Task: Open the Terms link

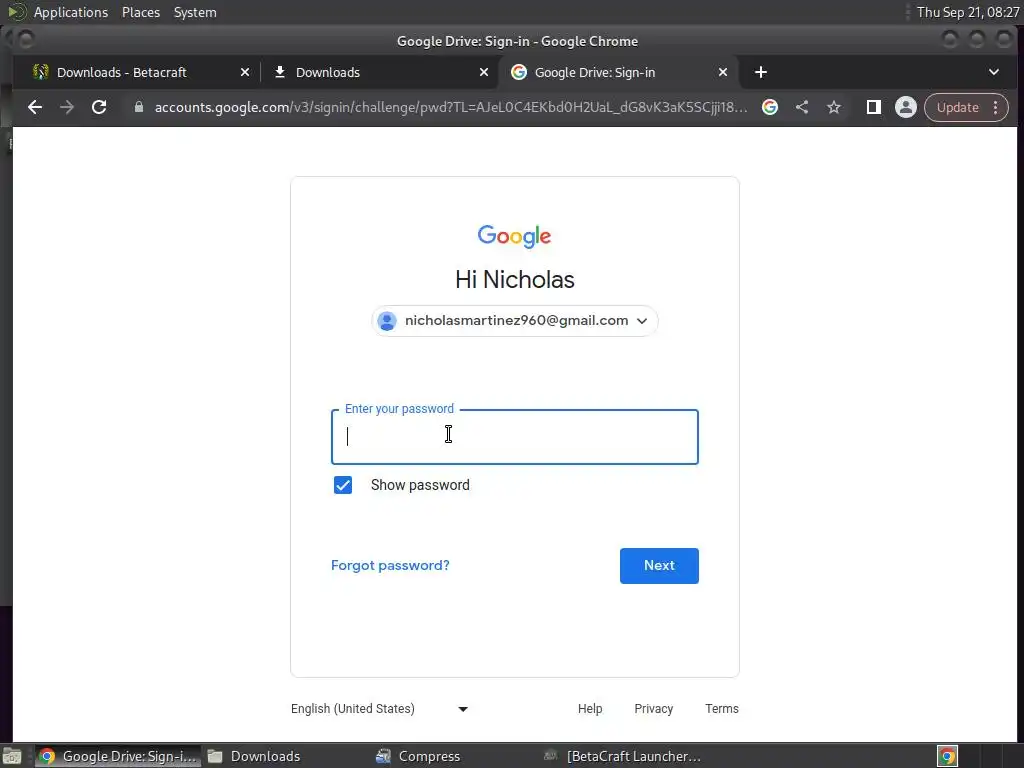Action: coord(722,709)
